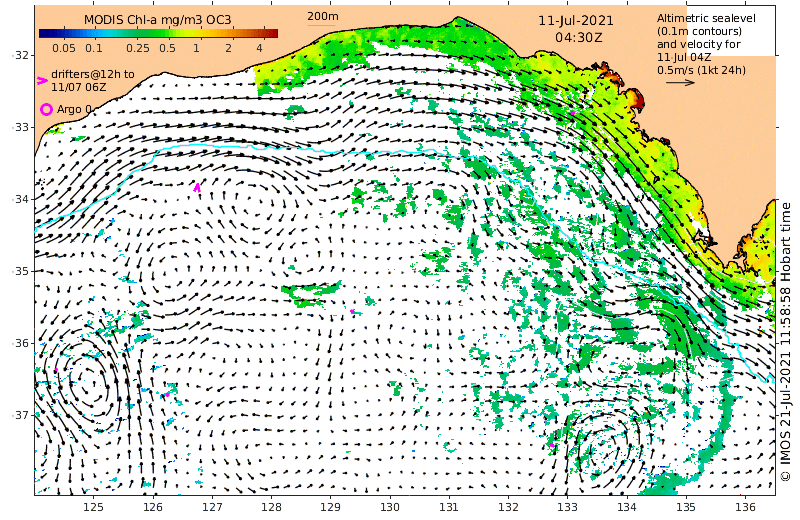Screen dimensions: 800x520
Task: Select the magenta marker near 129E 35.5S
Action: pyautogui.click(x=352, y=311)
